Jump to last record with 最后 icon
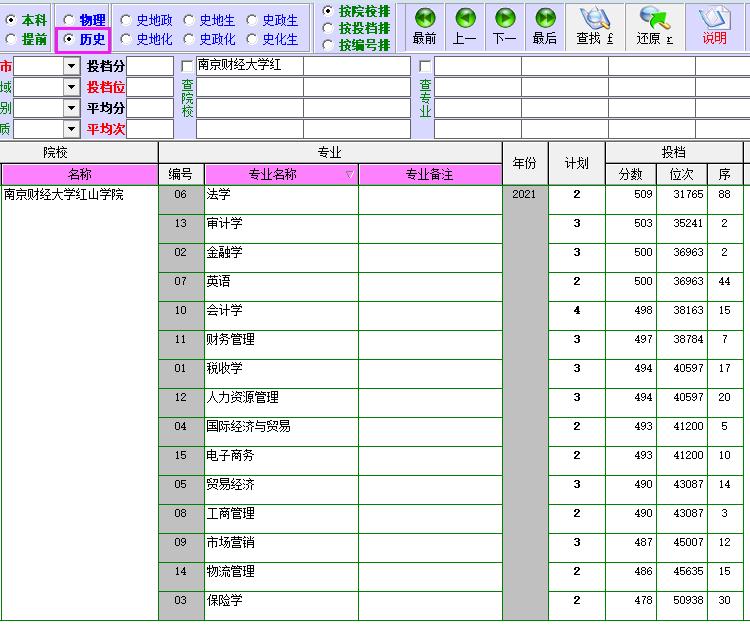The height and width of the screenshot is (626, 750). (x=545, y=27)
